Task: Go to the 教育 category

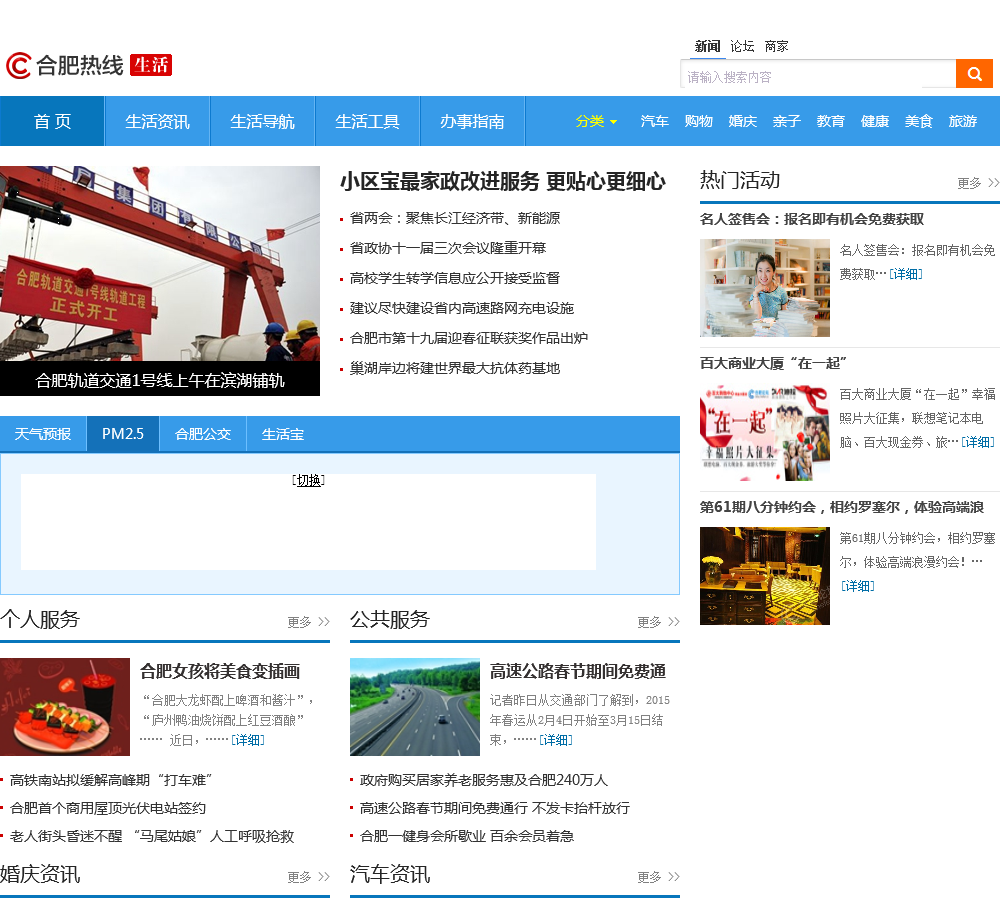Action: click(x=830, y=121)
